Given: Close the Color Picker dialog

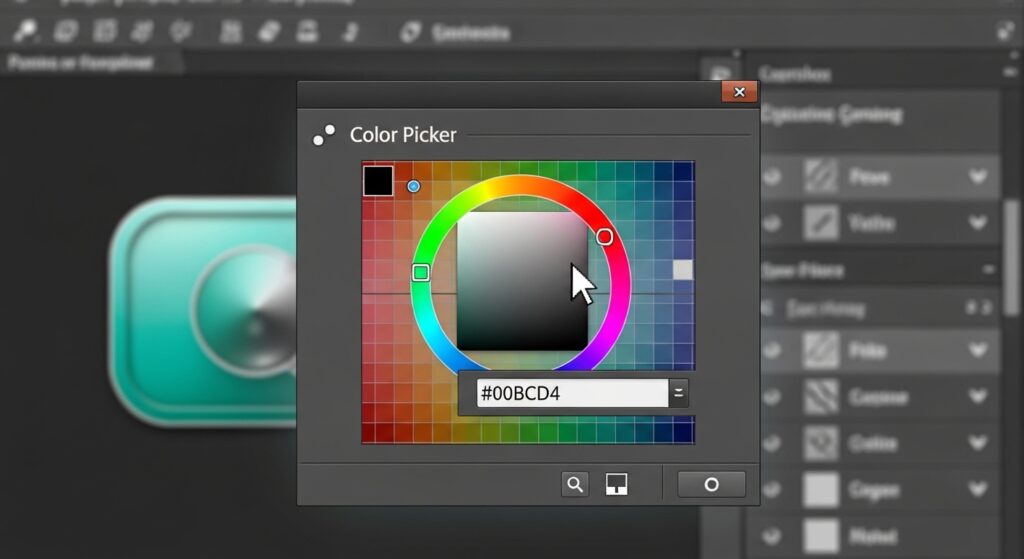Looking at the screenshot, I should point(739,92).
